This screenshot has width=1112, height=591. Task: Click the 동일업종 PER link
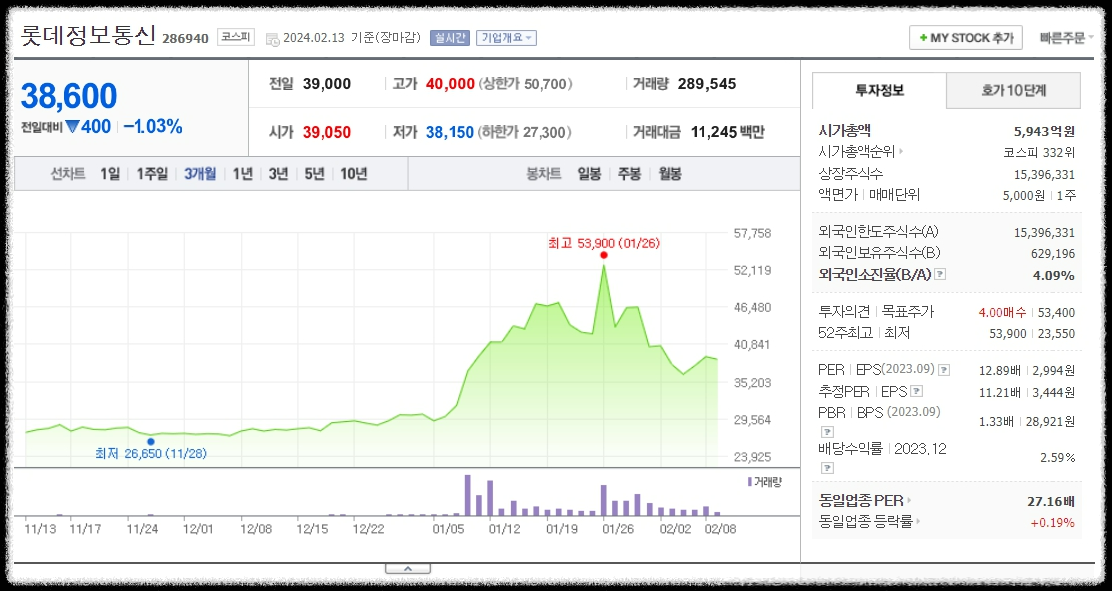pos(861,501)
